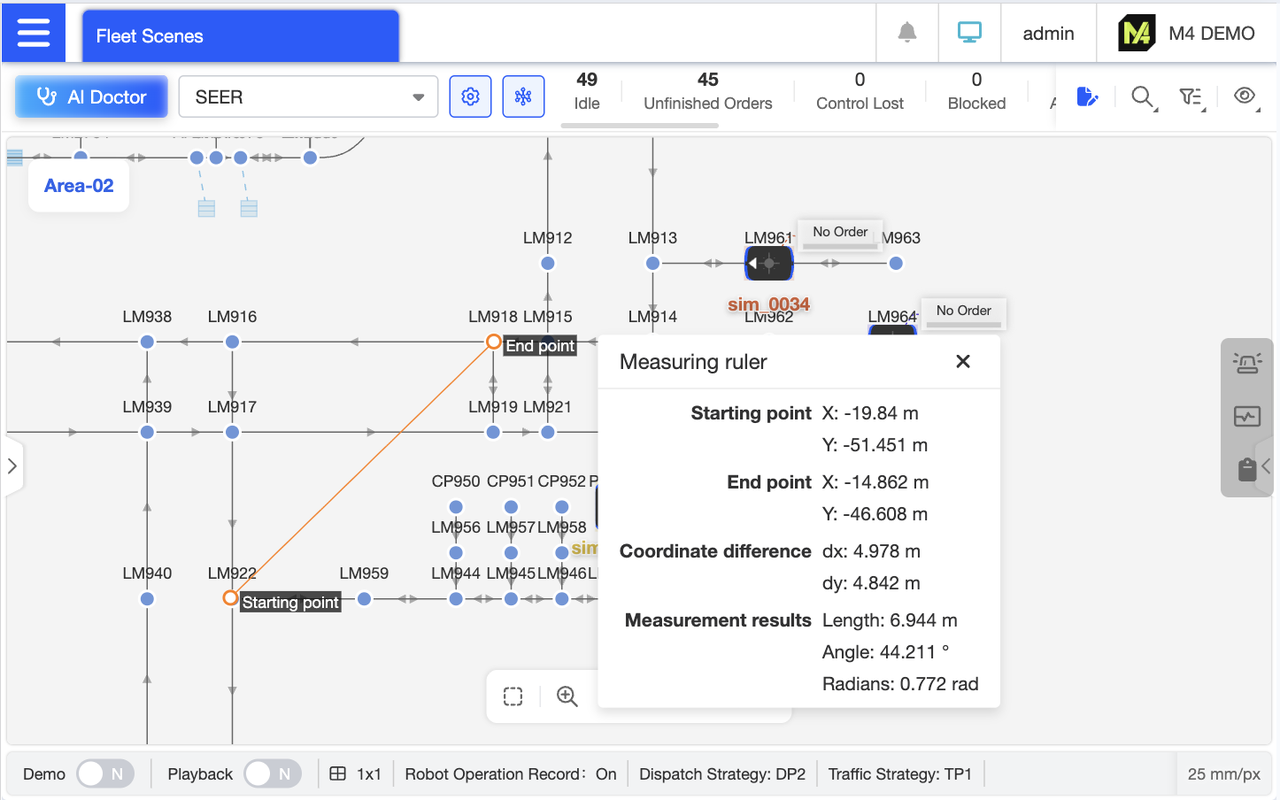Collapse the right toolbar panel chevron
The height and width of the screenshot is (800, 1280).
click(1264, 465)
